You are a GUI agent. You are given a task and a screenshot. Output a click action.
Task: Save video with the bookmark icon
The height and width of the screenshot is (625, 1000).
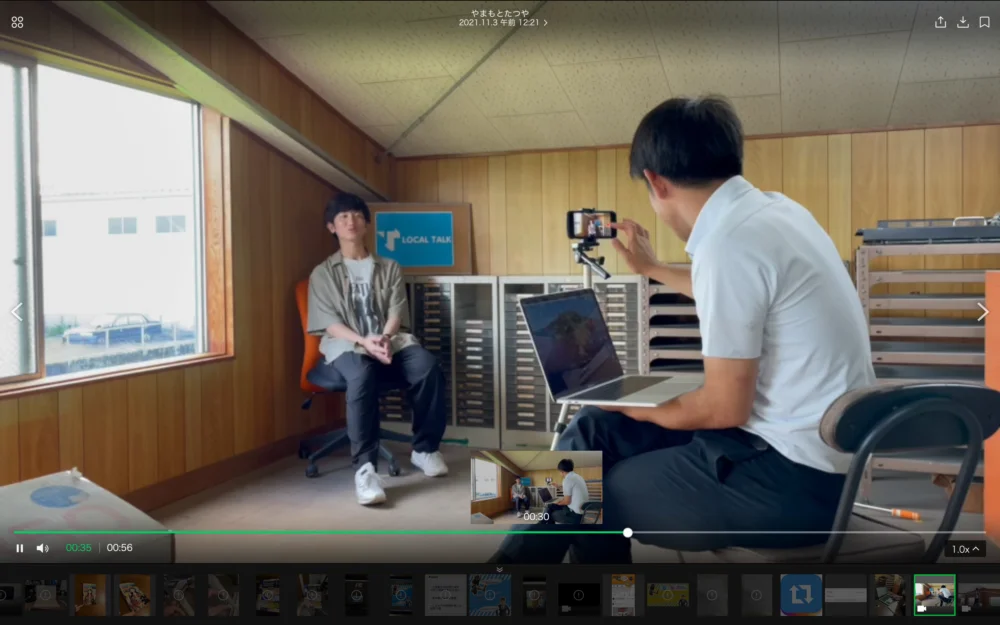point(984,22)
